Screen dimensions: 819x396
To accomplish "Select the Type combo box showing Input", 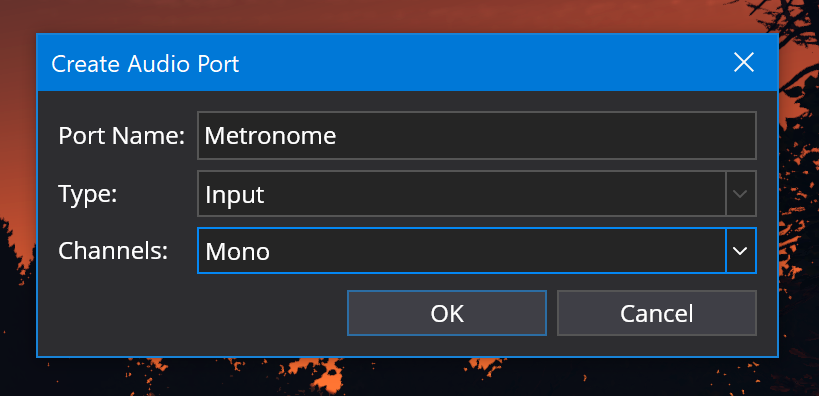I will pos(476,193).
